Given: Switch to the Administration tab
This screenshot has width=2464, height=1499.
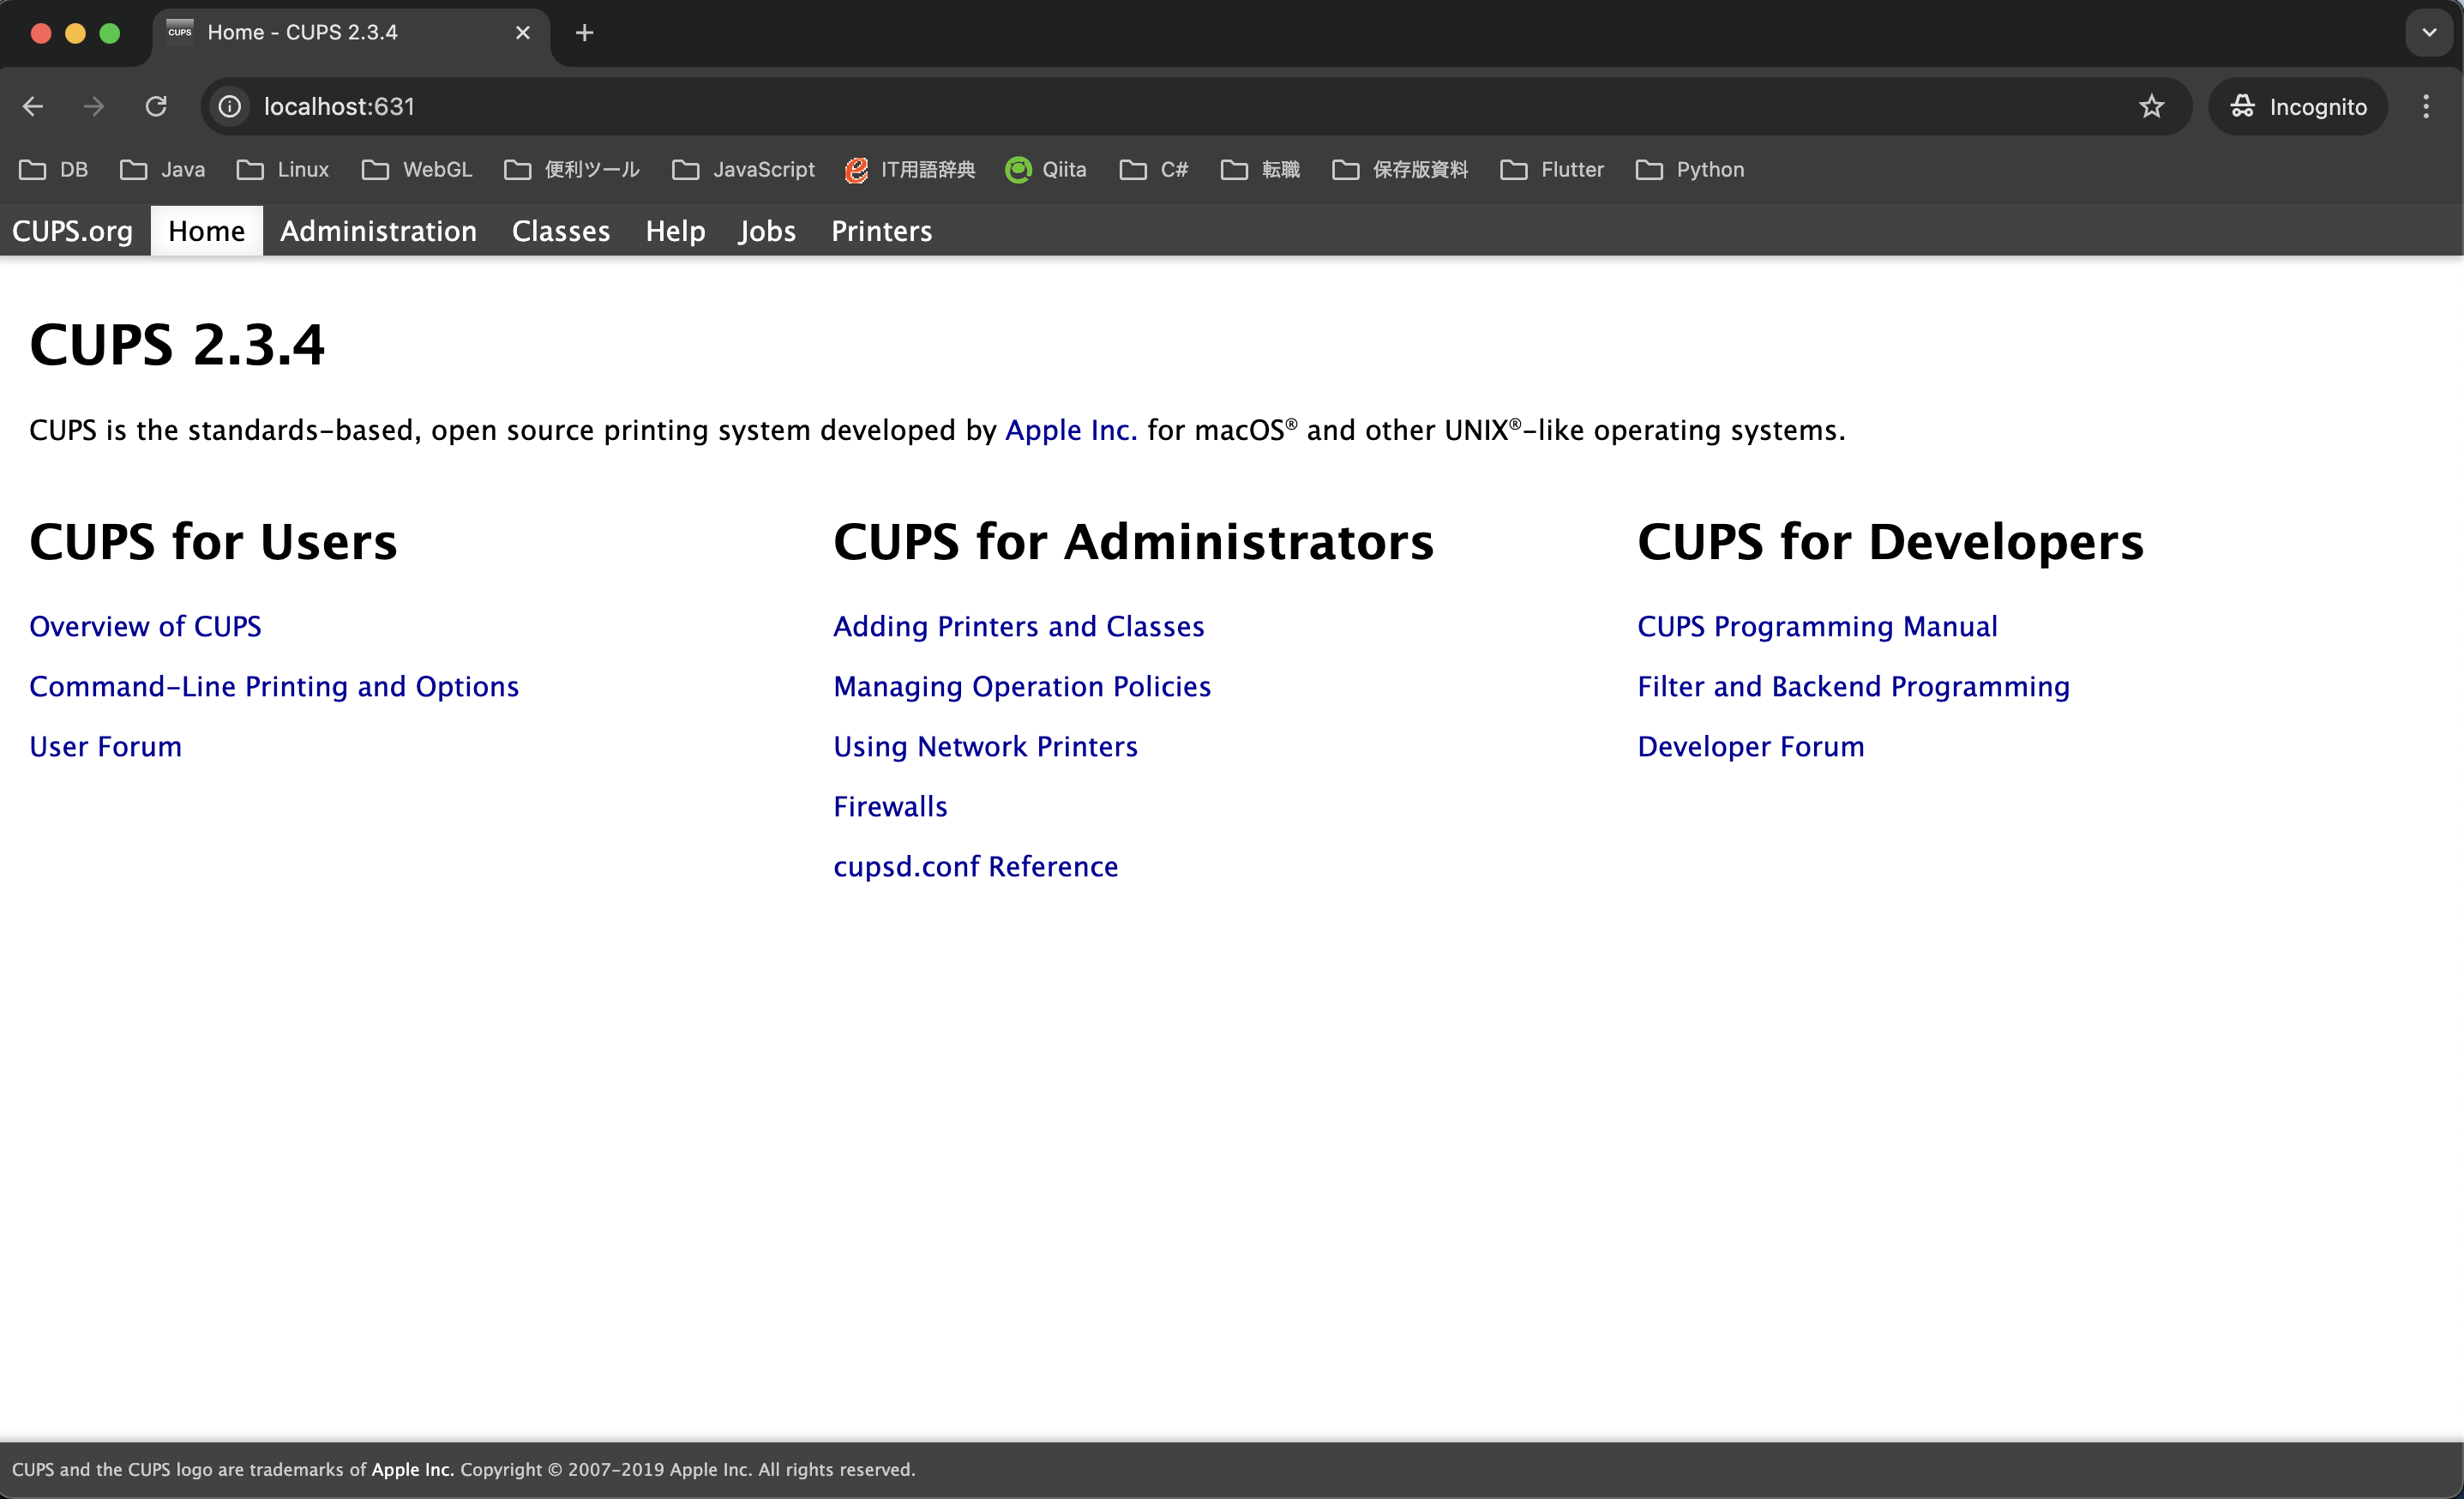Looking at the screenshot, I should [378, 231].
